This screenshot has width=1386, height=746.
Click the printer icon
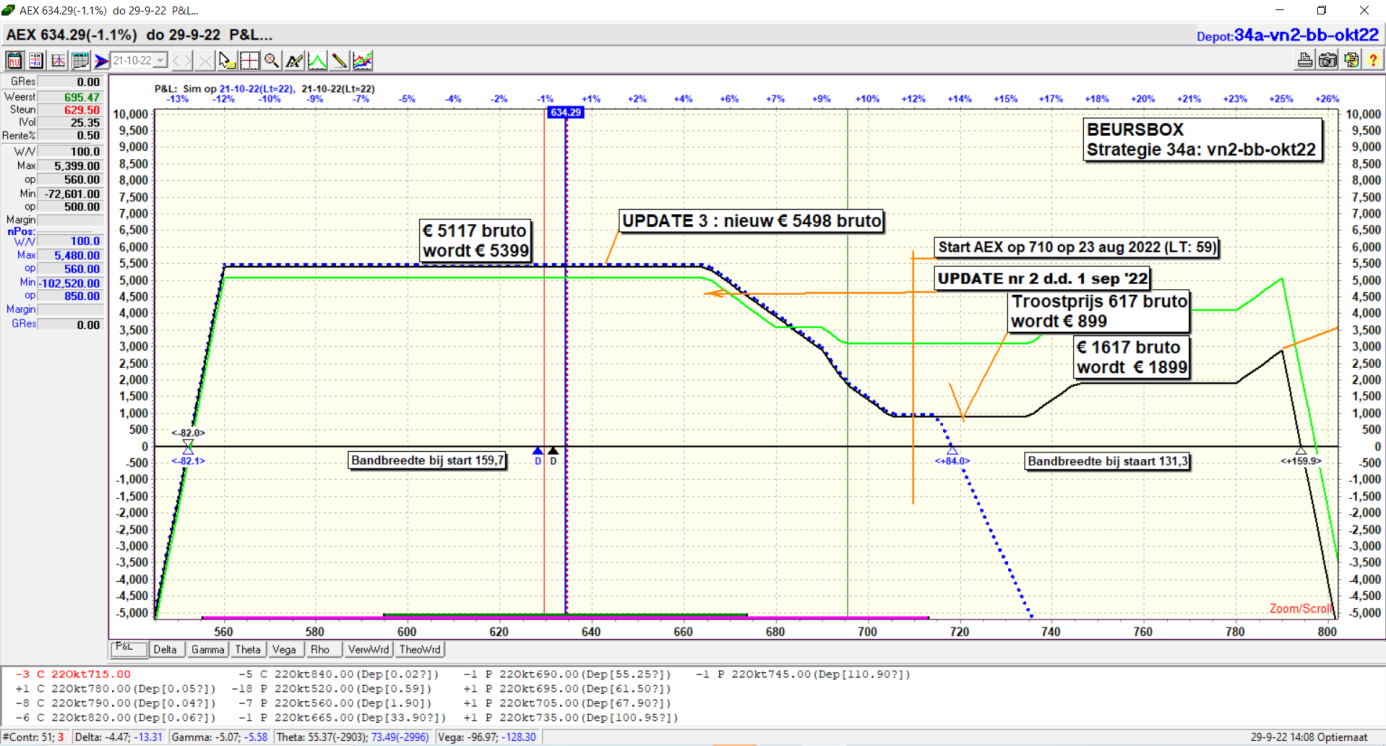click(x=1305, y=61)
